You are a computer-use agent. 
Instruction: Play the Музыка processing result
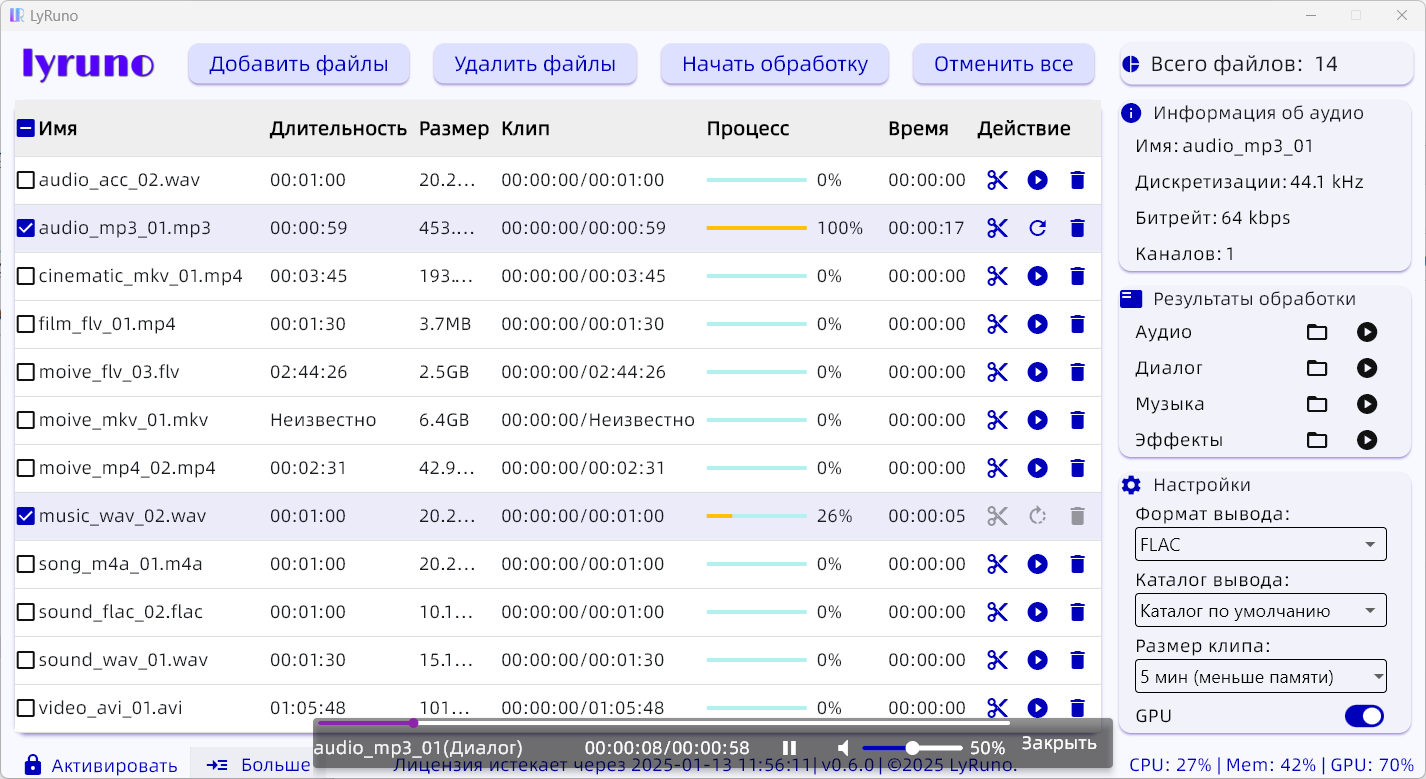point(1367,404)
